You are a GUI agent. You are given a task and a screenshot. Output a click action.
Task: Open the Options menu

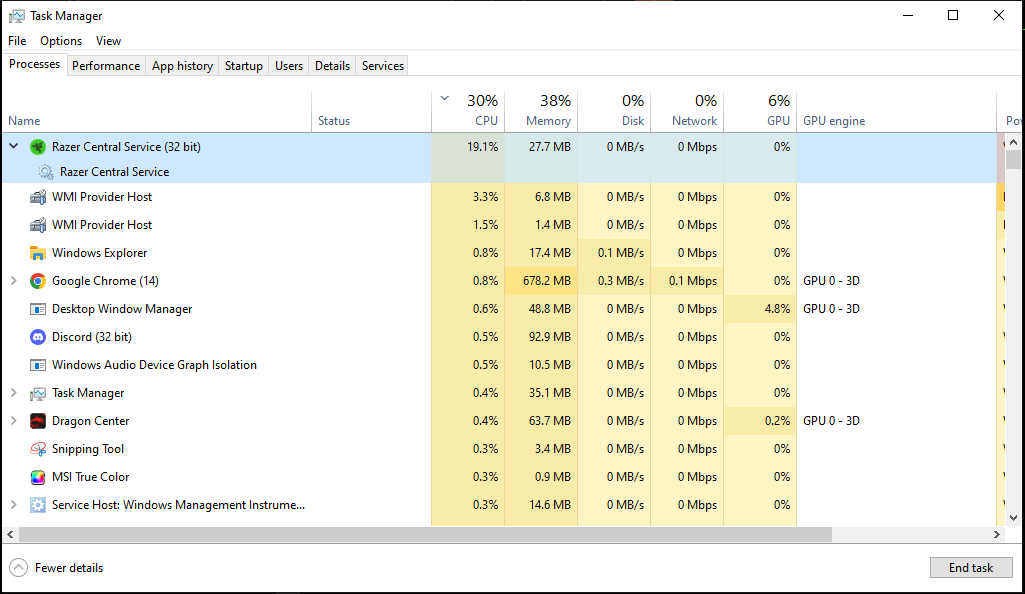[61, 41]
